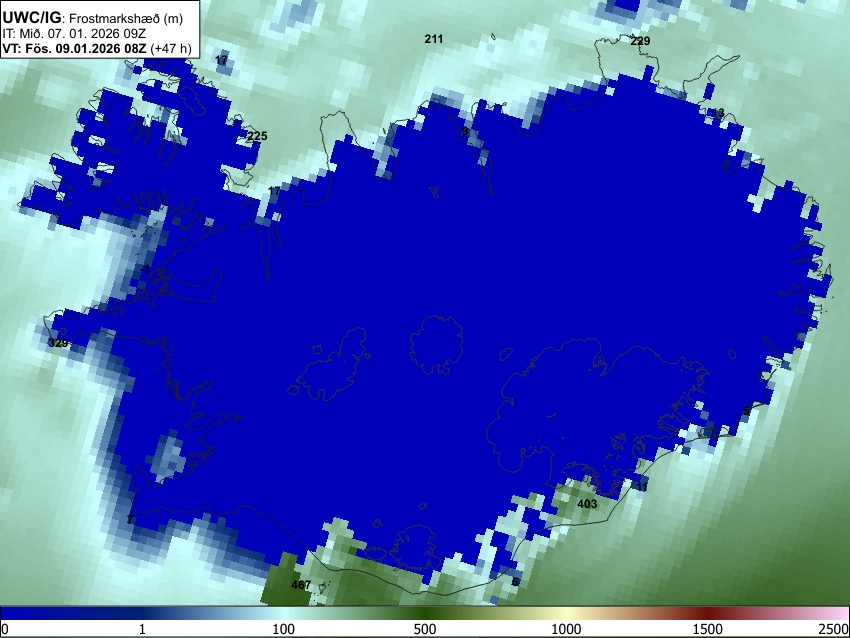Select the 11 value label on the map
This screenshot has height=638, width=850.
point(642,487)
